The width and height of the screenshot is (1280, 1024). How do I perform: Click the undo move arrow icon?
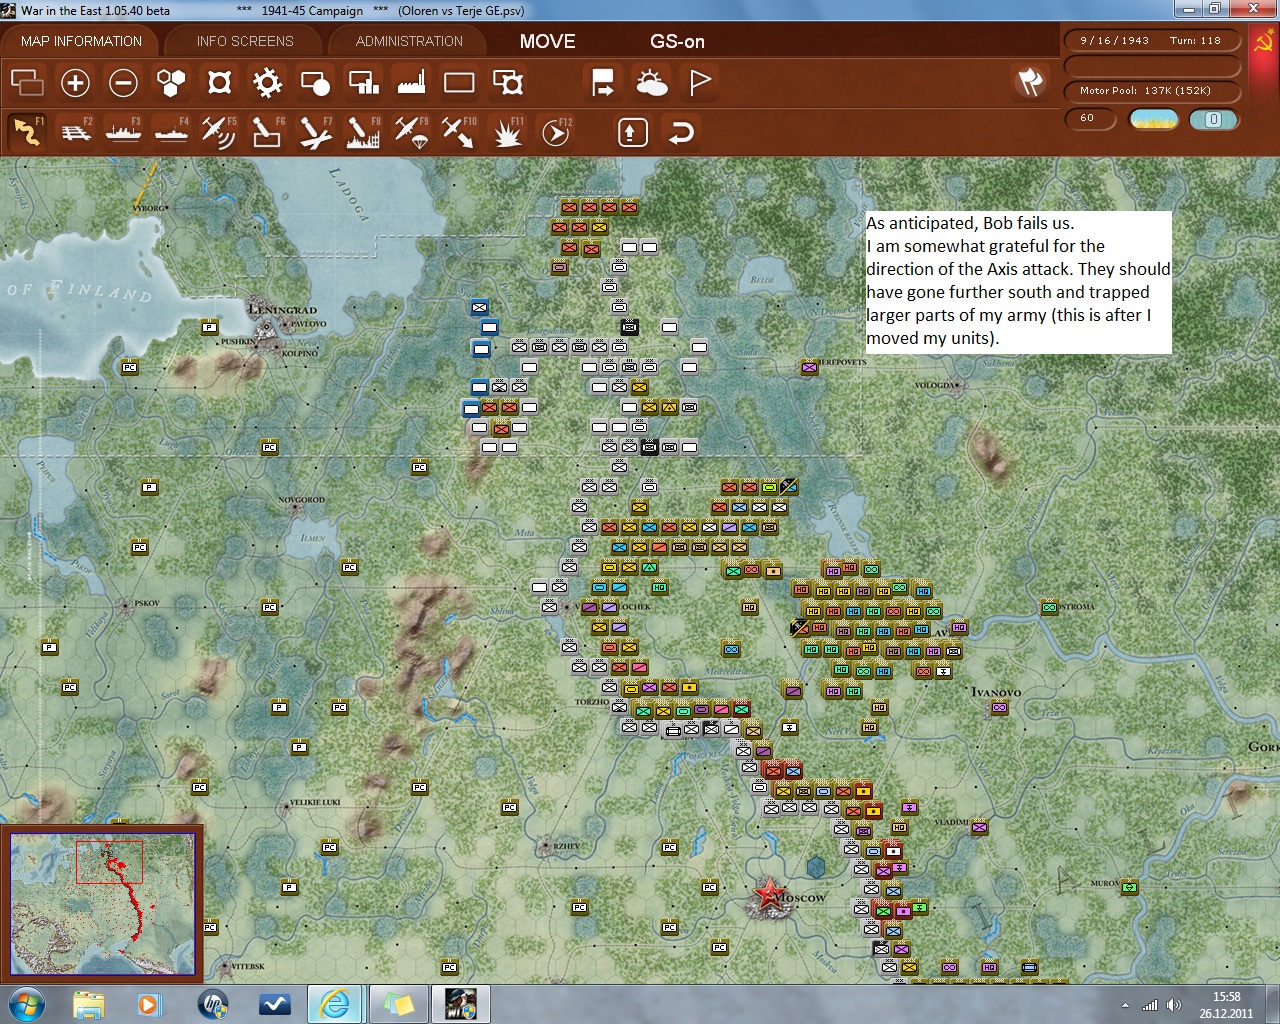pos(681,131)
